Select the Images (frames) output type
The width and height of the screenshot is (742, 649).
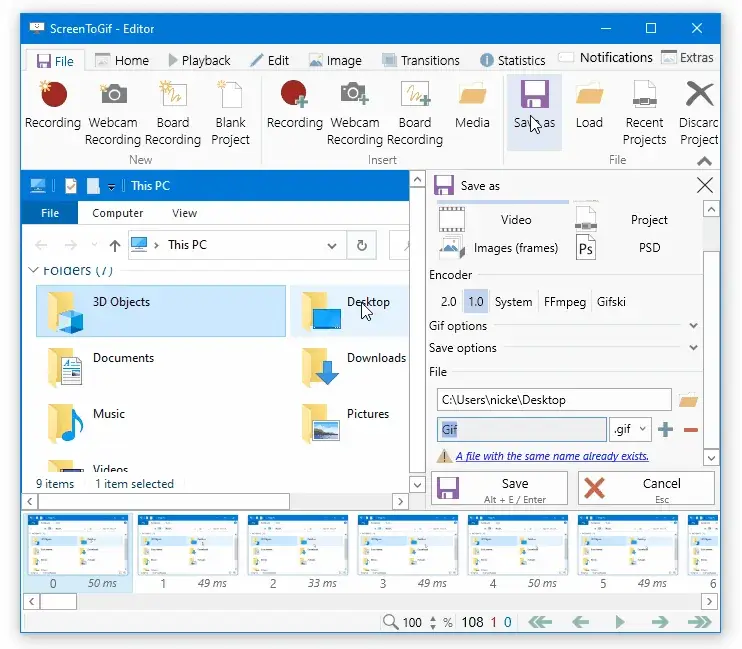[502, 248]
